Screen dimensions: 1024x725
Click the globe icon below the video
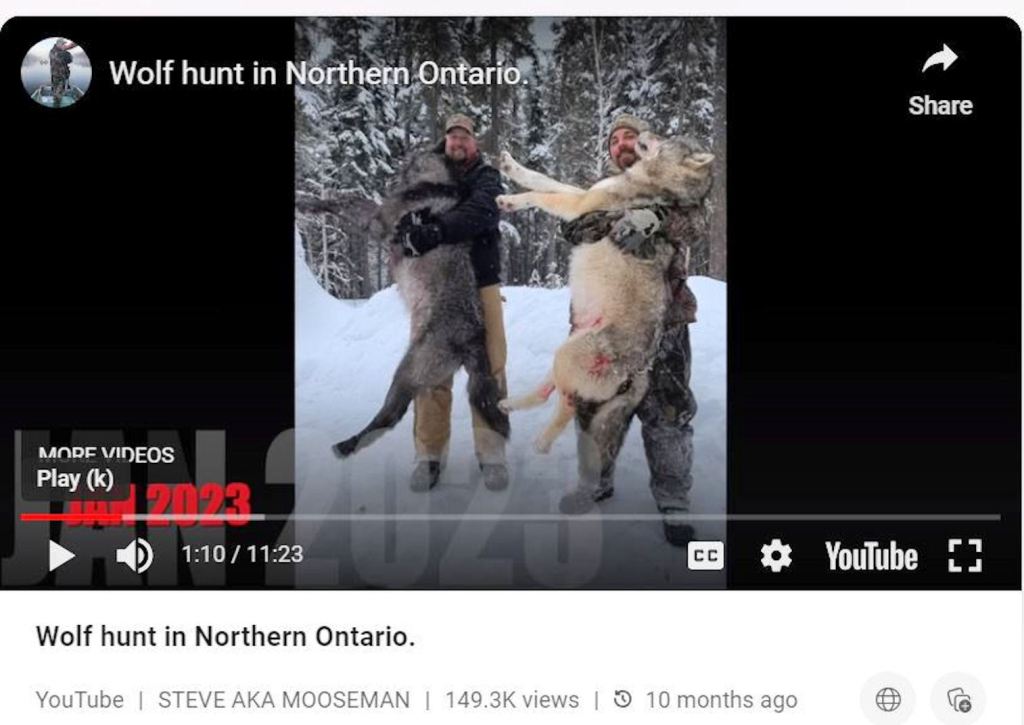tap(888, 699)
